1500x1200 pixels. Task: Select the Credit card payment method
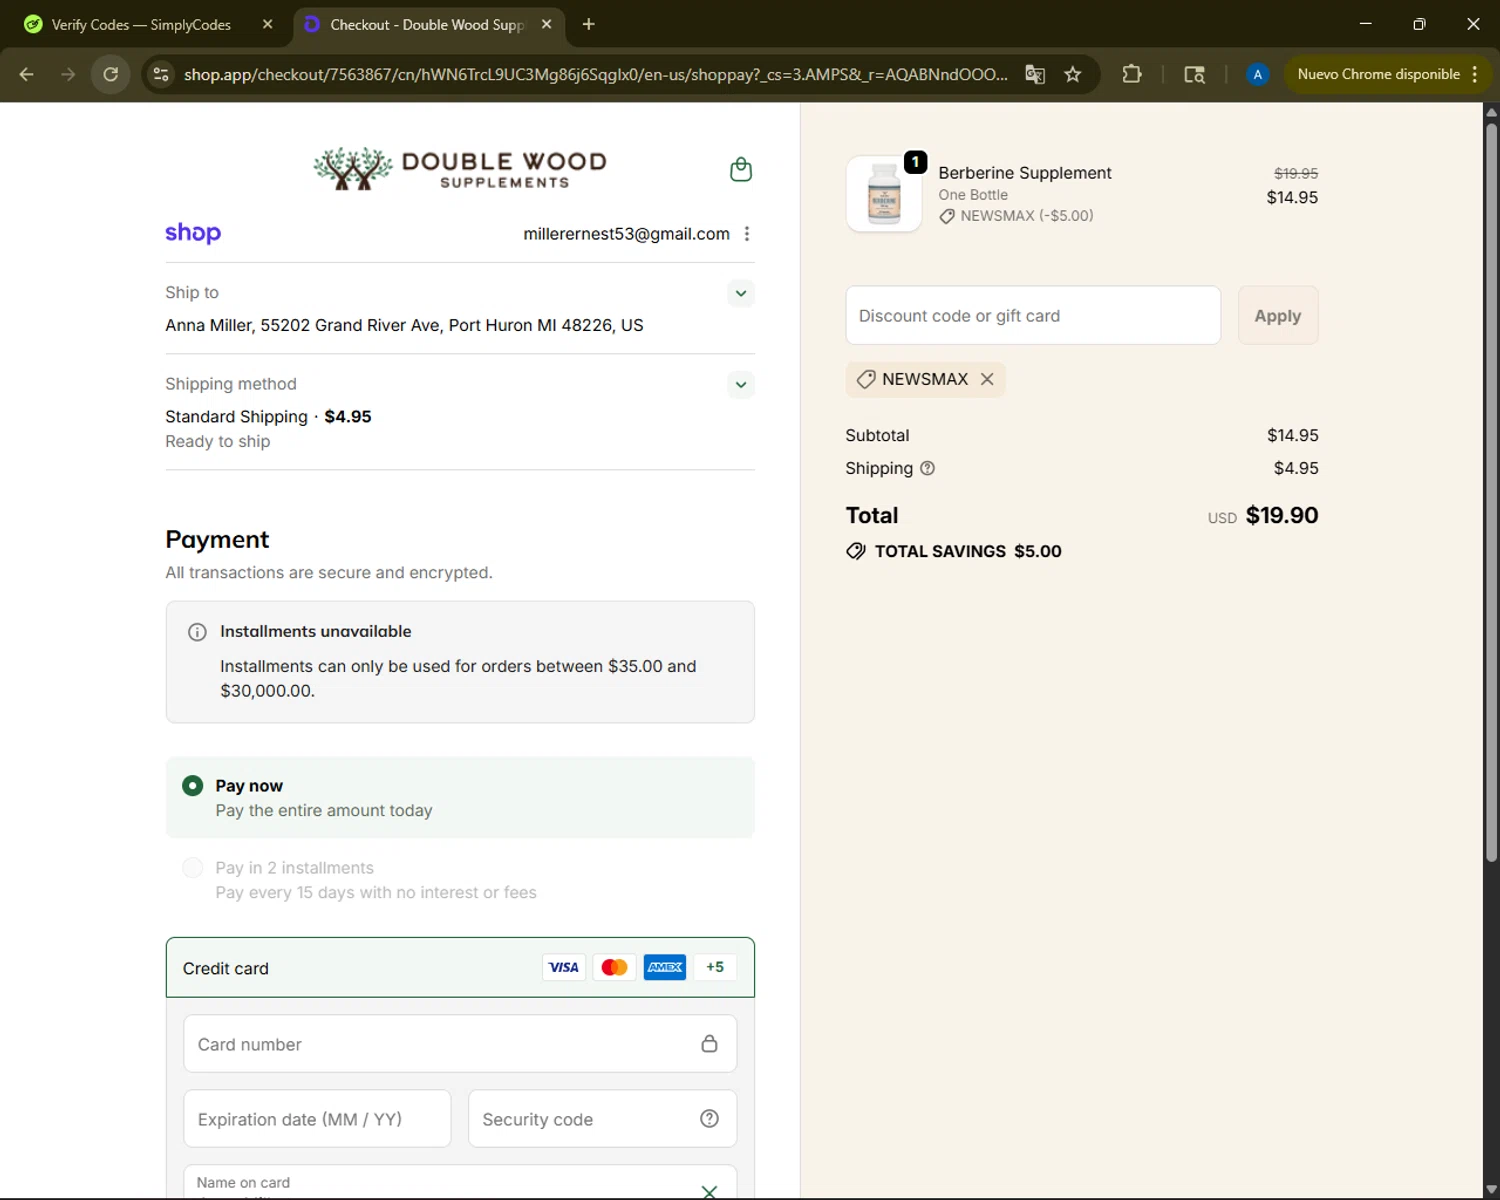[x=226, y=968]
